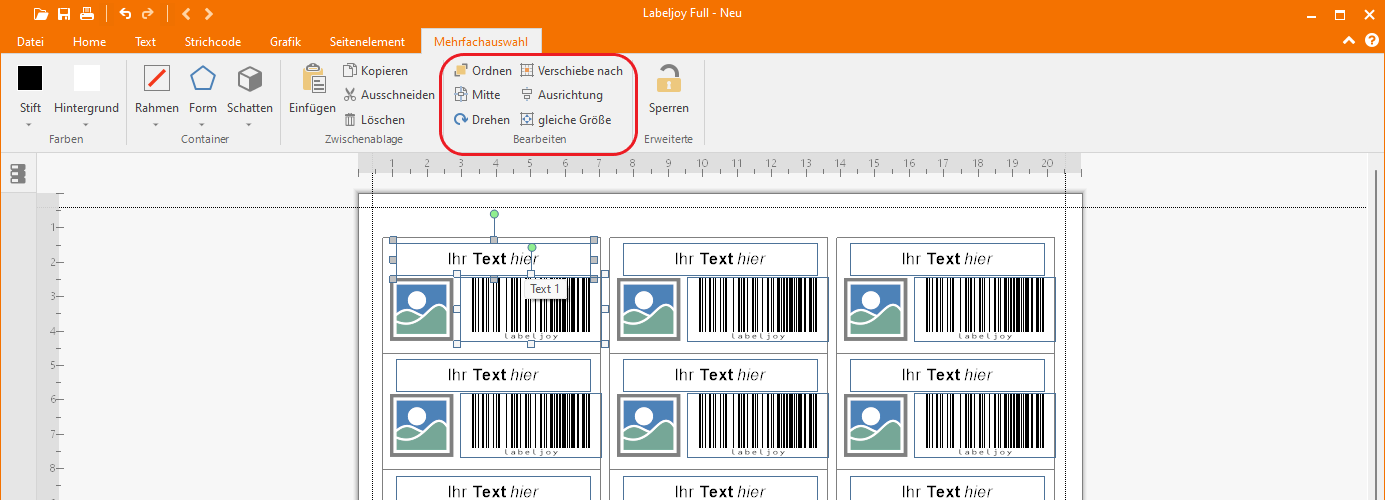Click the Ausrichtung alignment button
Screen dimensions: 1385x500
(x=561, y=95)
